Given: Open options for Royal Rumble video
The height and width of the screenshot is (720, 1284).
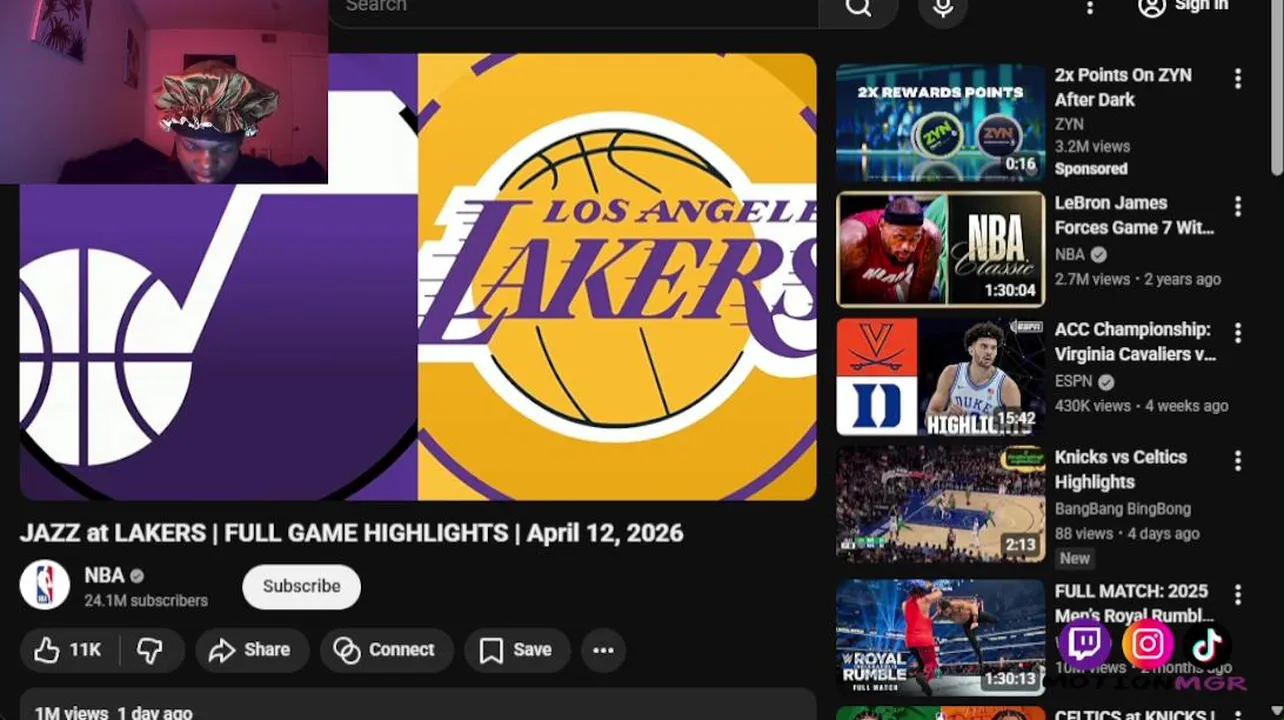Looking at the screenshot, I should [x=1238, y=594].
